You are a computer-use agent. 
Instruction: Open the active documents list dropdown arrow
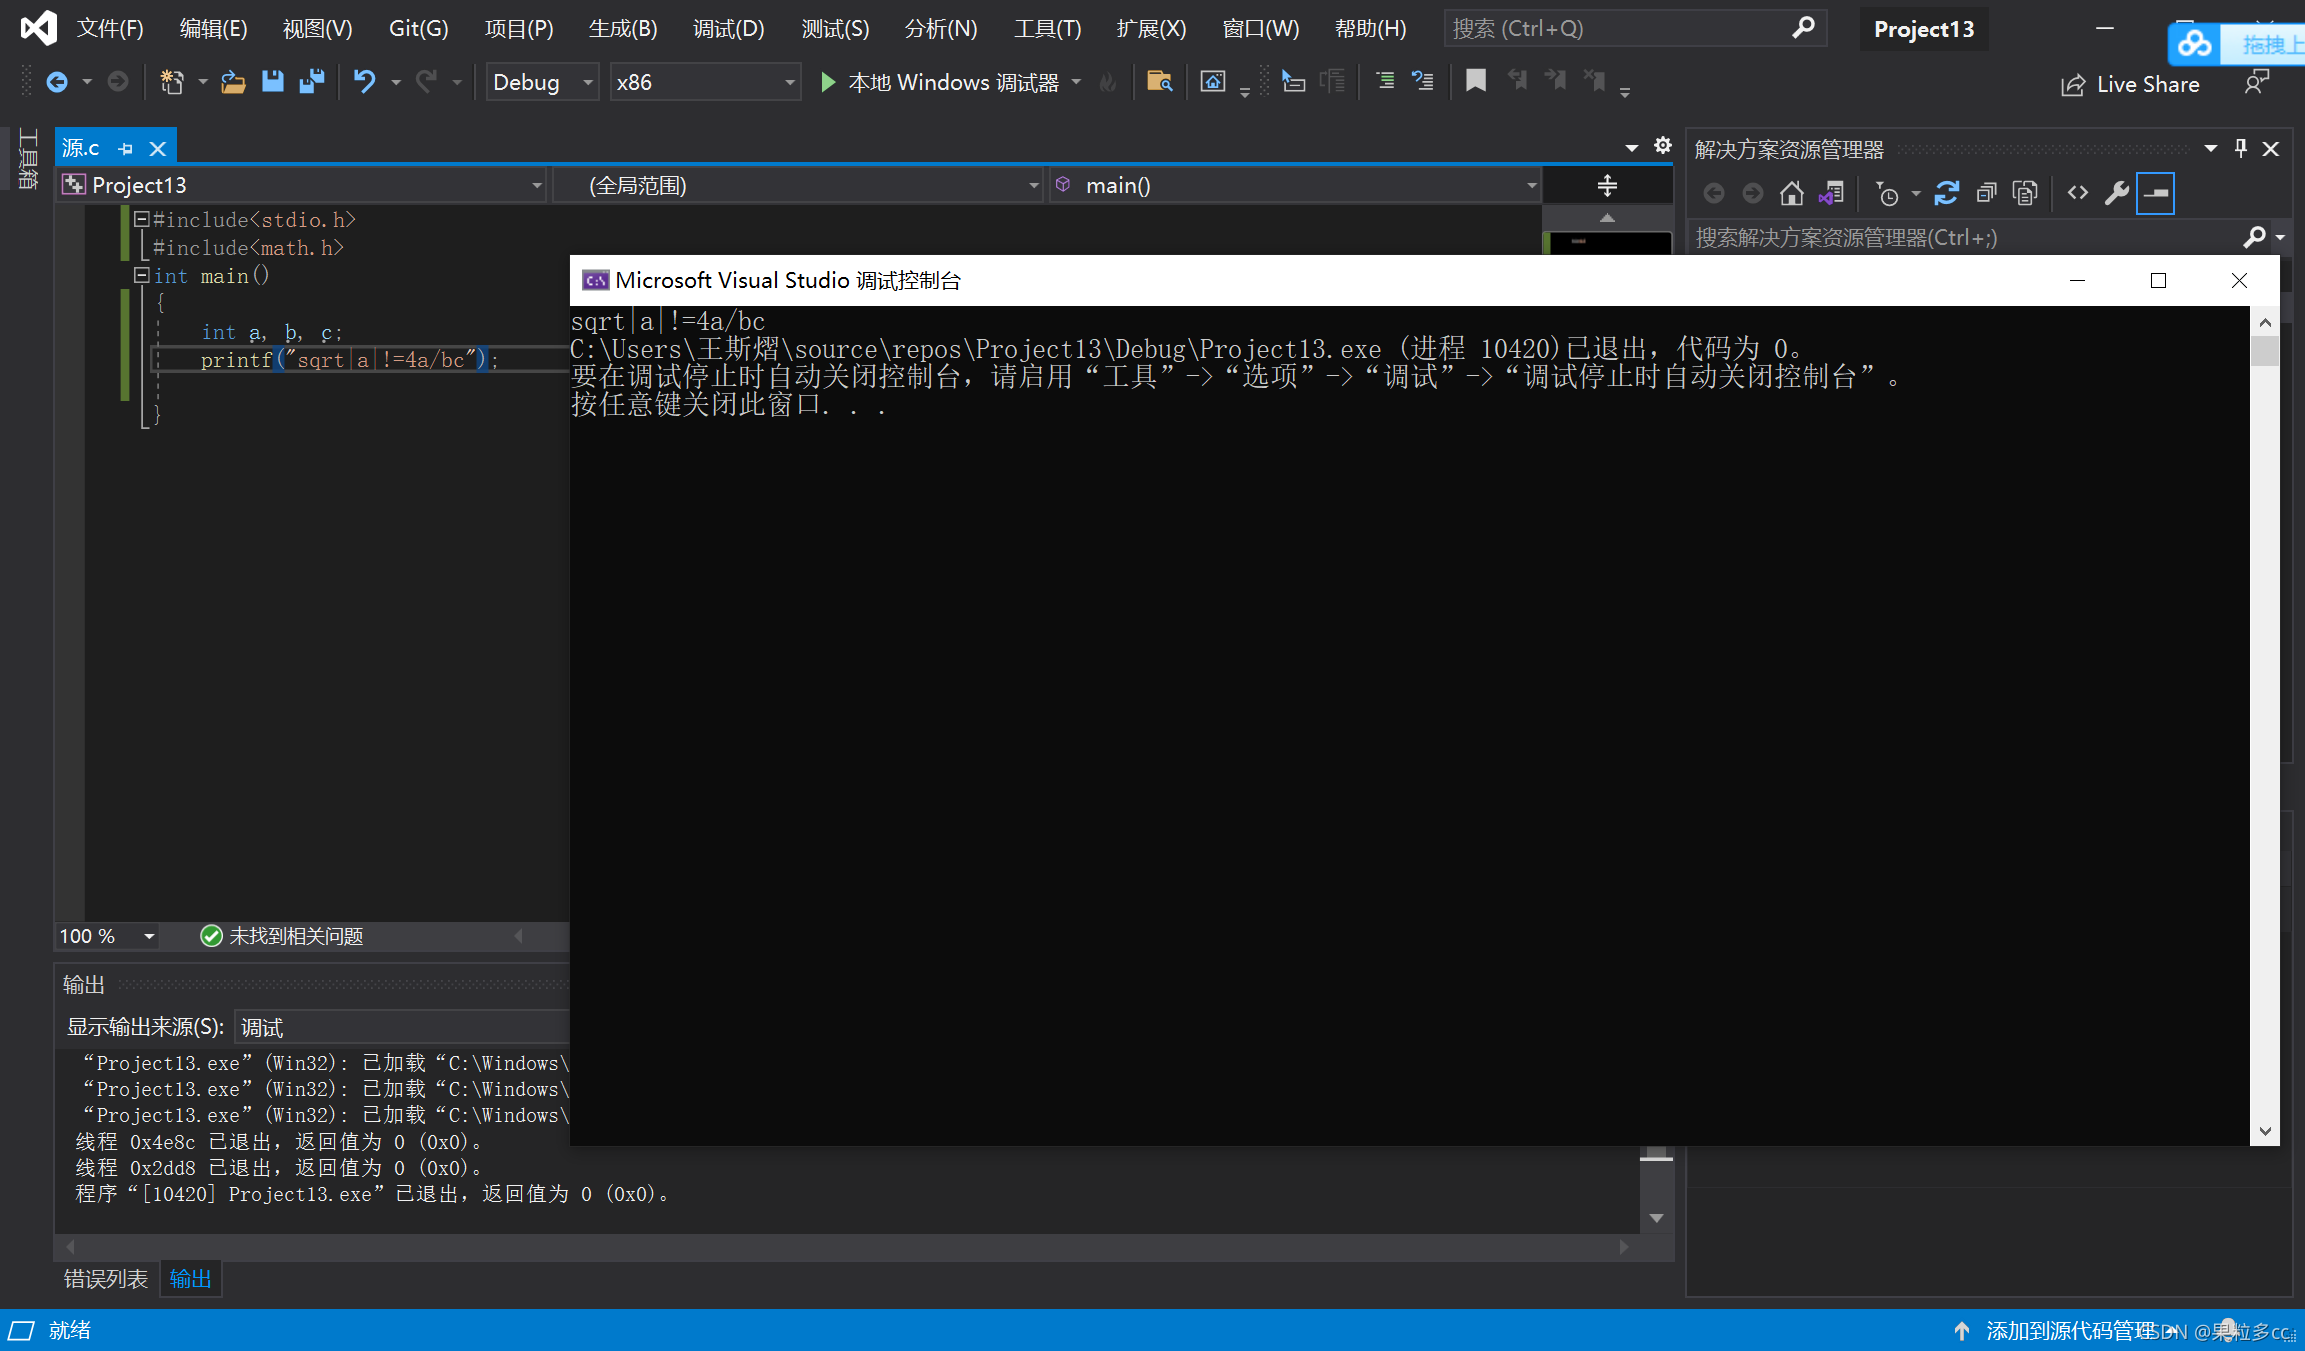pos(1632,148)
